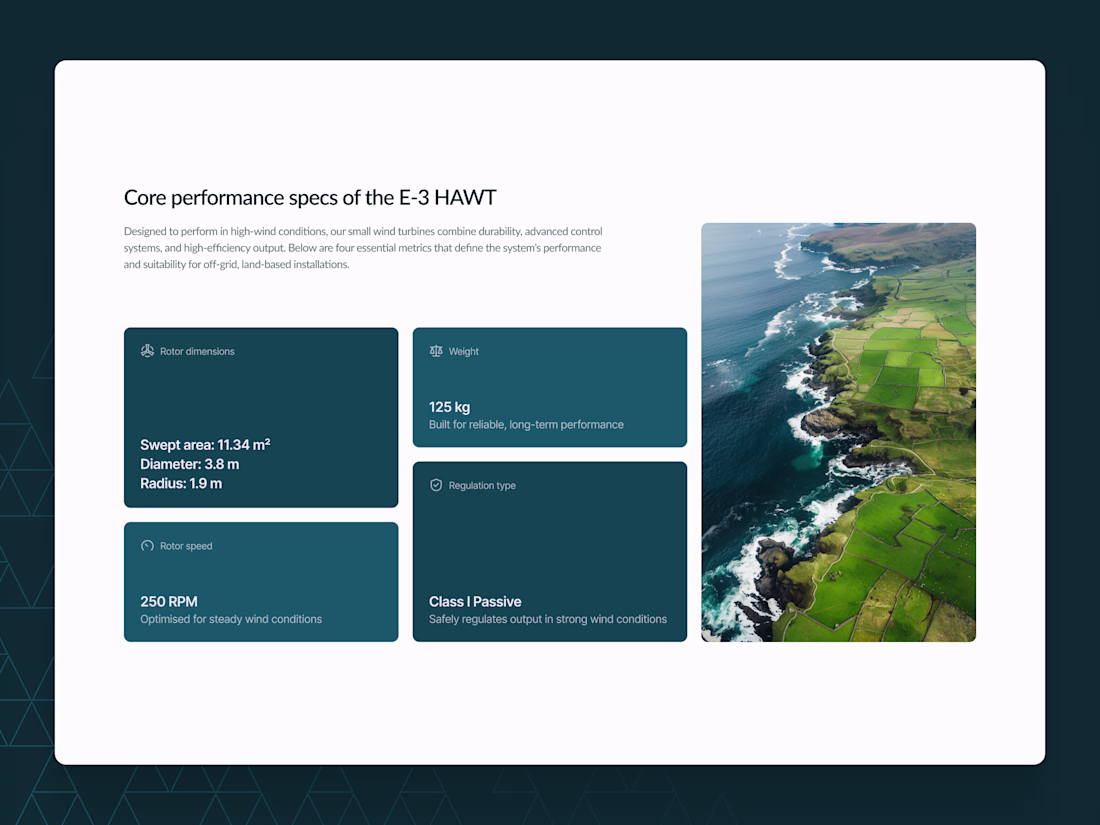
Task: Click the rotor speed gauge icon
Action: [147, 546]
